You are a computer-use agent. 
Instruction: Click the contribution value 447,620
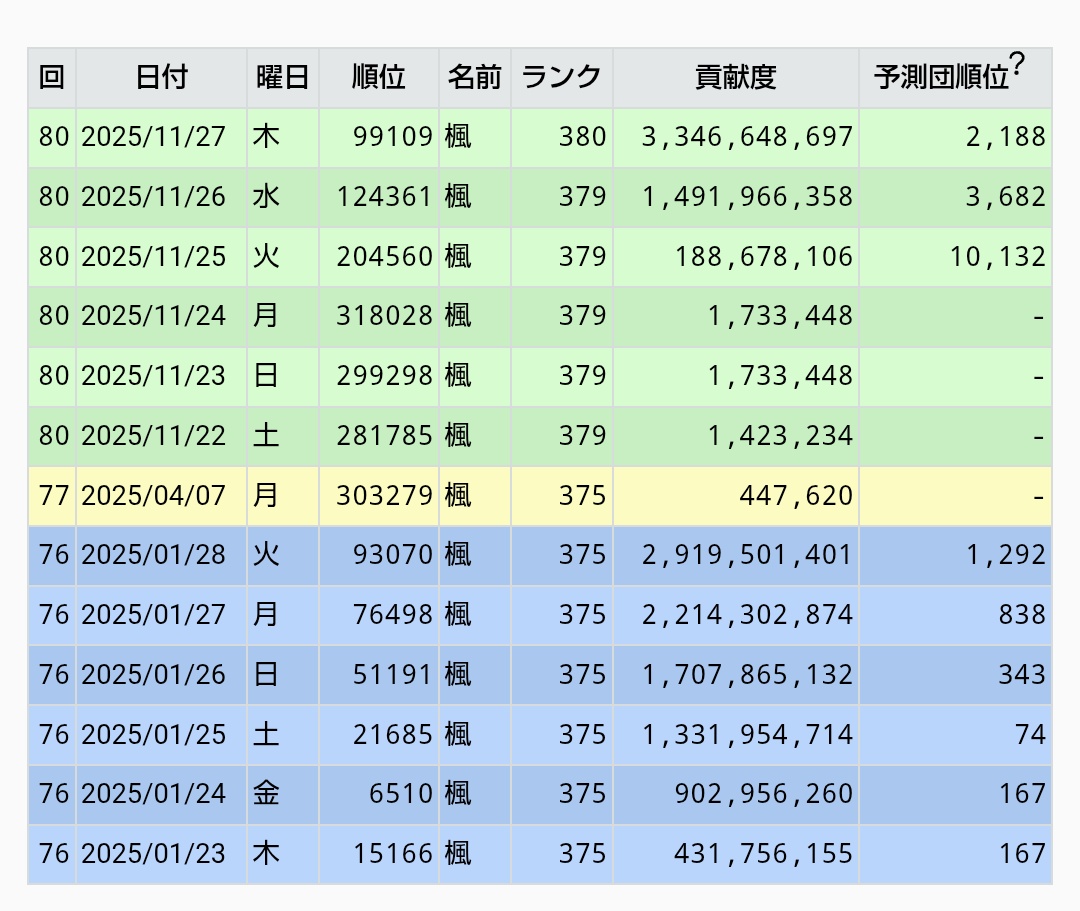796,495
